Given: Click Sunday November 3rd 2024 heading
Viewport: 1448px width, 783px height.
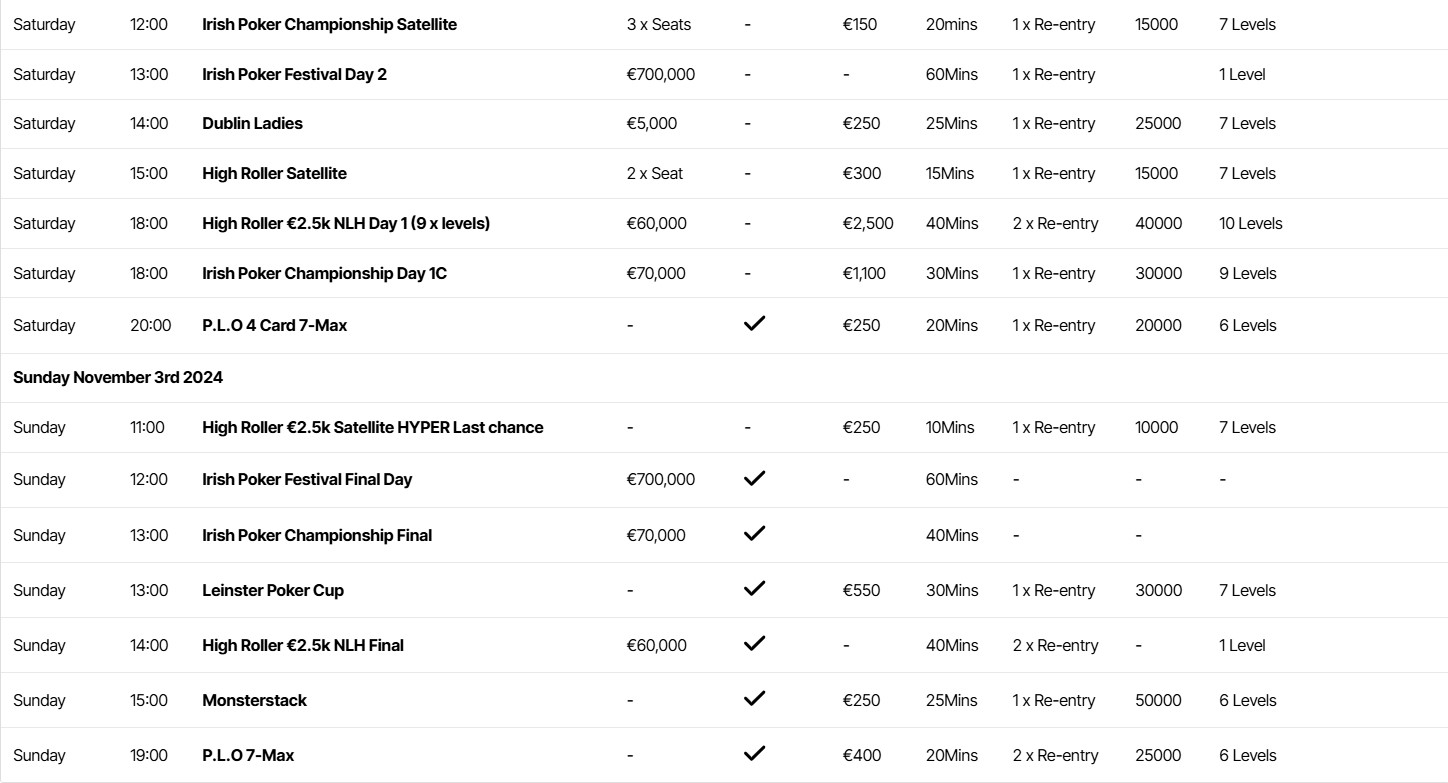Looking at the screenshot, I should (118, 377).
